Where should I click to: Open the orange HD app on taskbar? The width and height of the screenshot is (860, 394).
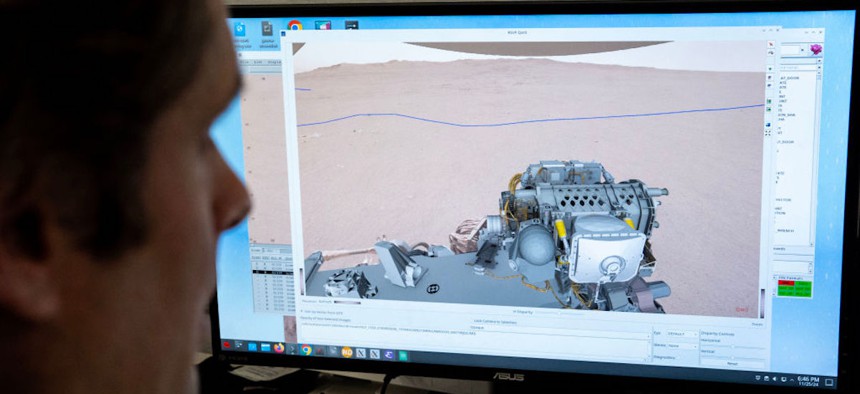coord(347,352)
